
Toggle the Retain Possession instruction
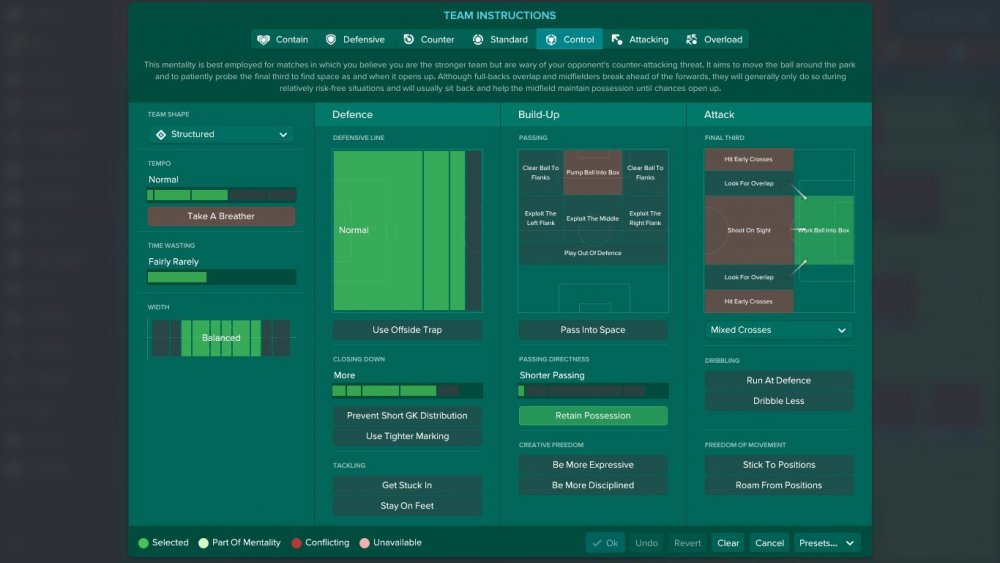pyautogui.click(x=593, y=416)
